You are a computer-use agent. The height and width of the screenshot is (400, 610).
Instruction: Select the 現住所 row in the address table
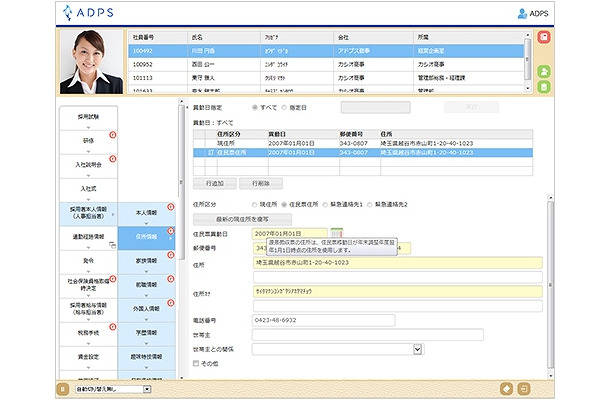[x=363, y=143]
